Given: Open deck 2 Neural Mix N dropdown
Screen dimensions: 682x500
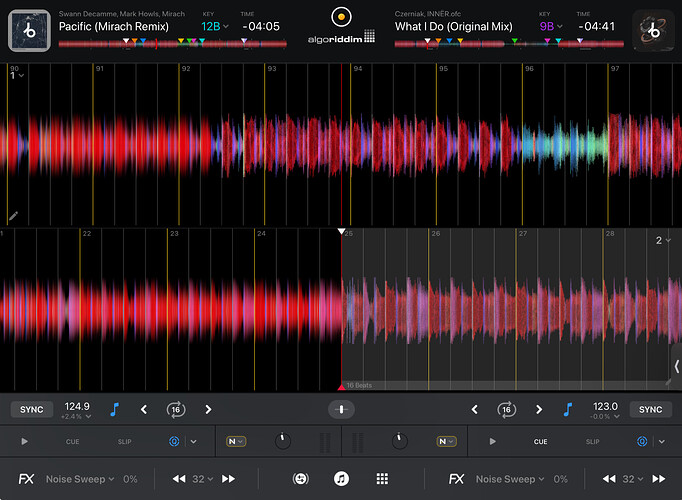Looking at the screenshot, I should [446, 441].
